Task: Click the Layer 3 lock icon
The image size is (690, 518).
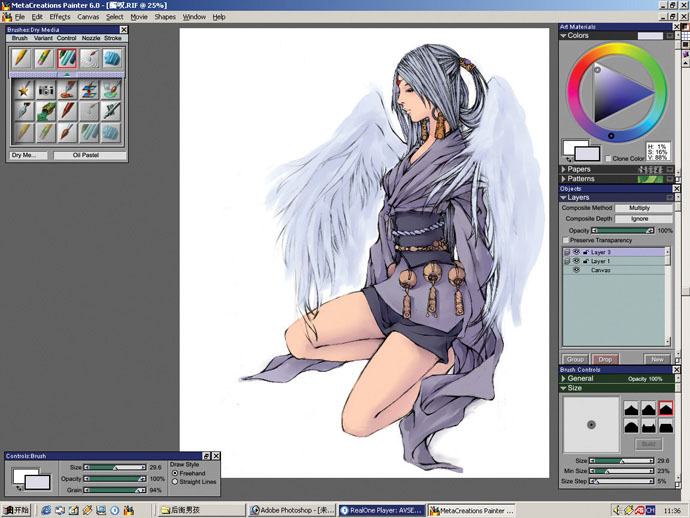Action: (x=586, y=252)
